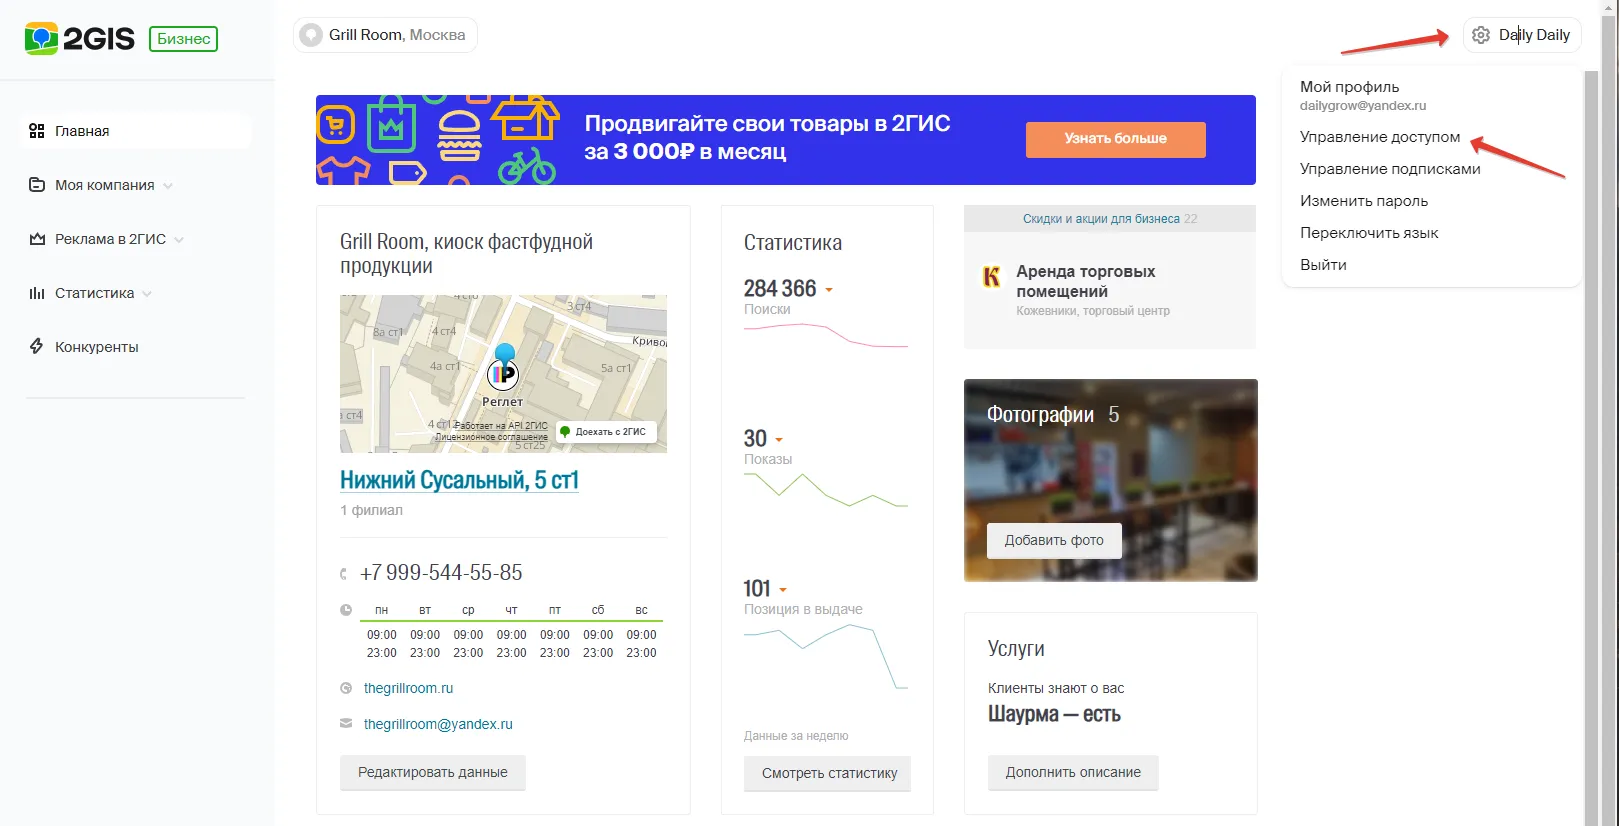Viewport: 1619px width, 826px height.
Task: Open Мой профиль from the menu
Action: pos(1349,87)
